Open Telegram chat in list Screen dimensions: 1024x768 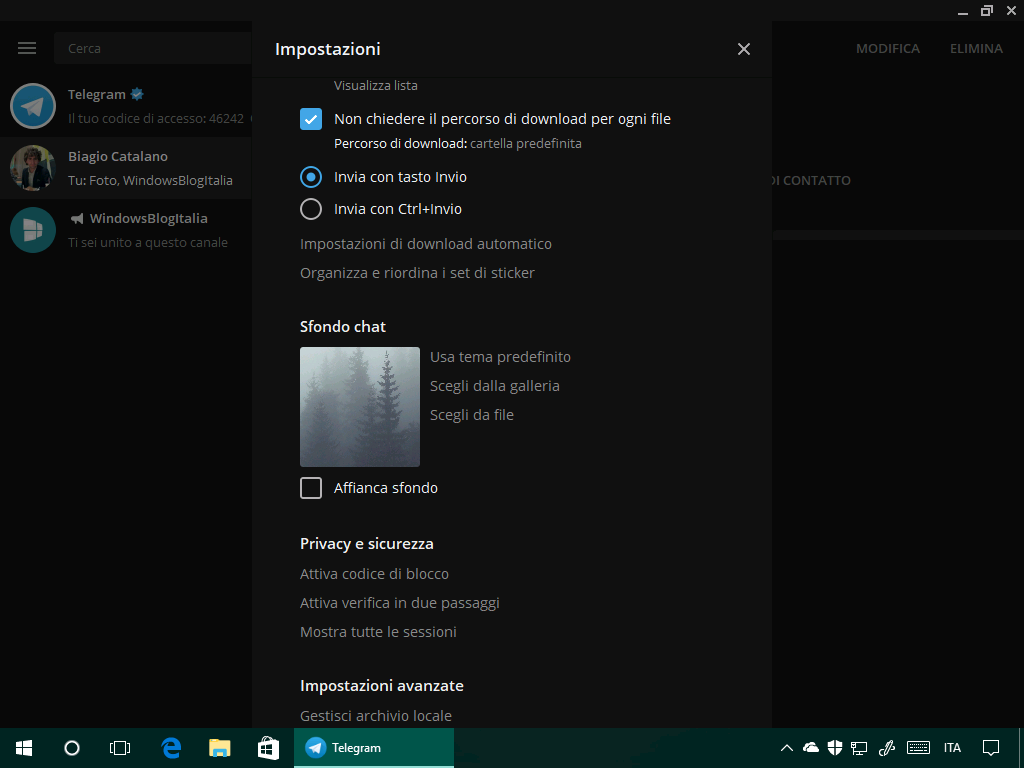pos(126,106)
